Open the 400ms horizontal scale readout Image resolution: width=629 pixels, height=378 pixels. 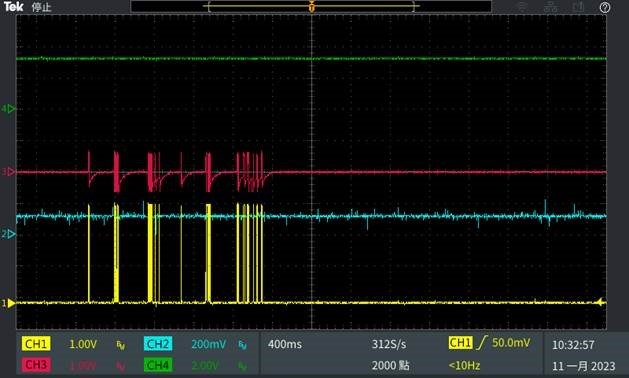click(x=285, y=344)
